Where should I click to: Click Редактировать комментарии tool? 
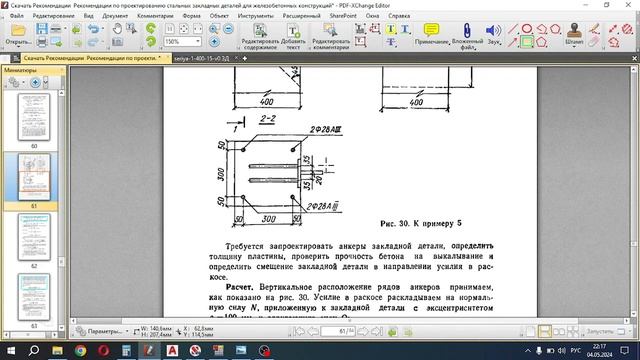coord(331,36)
